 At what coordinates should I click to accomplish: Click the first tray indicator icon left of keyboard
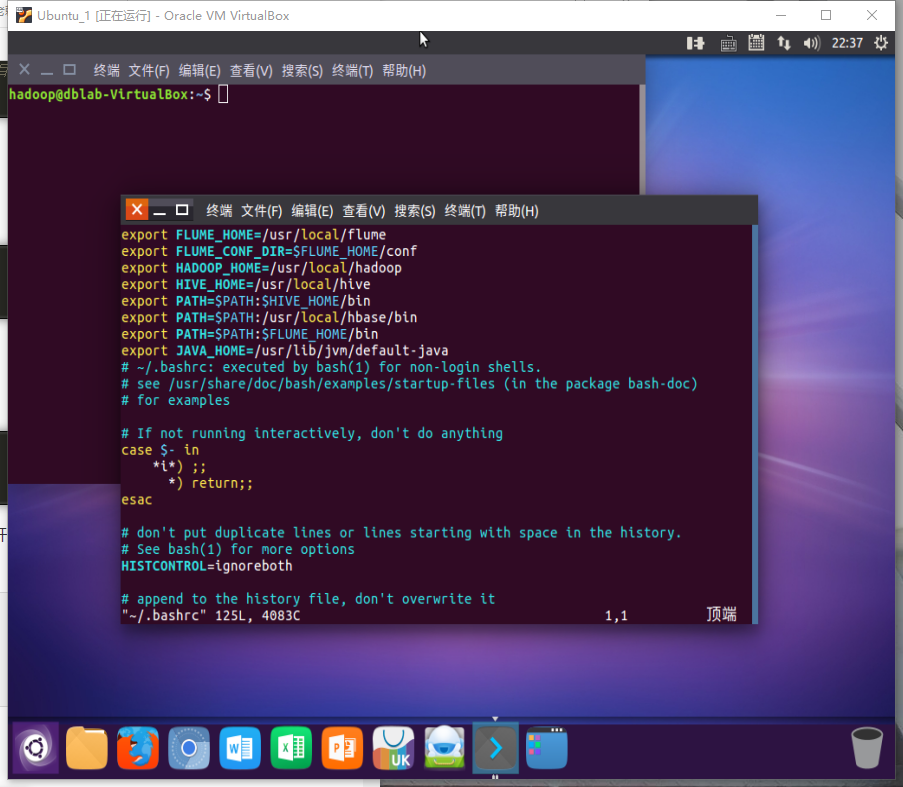coord(696,43)
